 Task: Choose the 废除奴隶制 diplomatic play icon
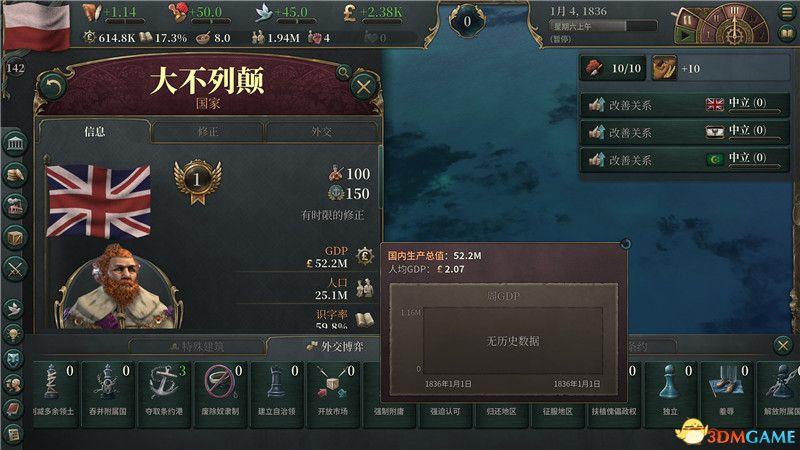pyautogui.click(x=220, y=395)
